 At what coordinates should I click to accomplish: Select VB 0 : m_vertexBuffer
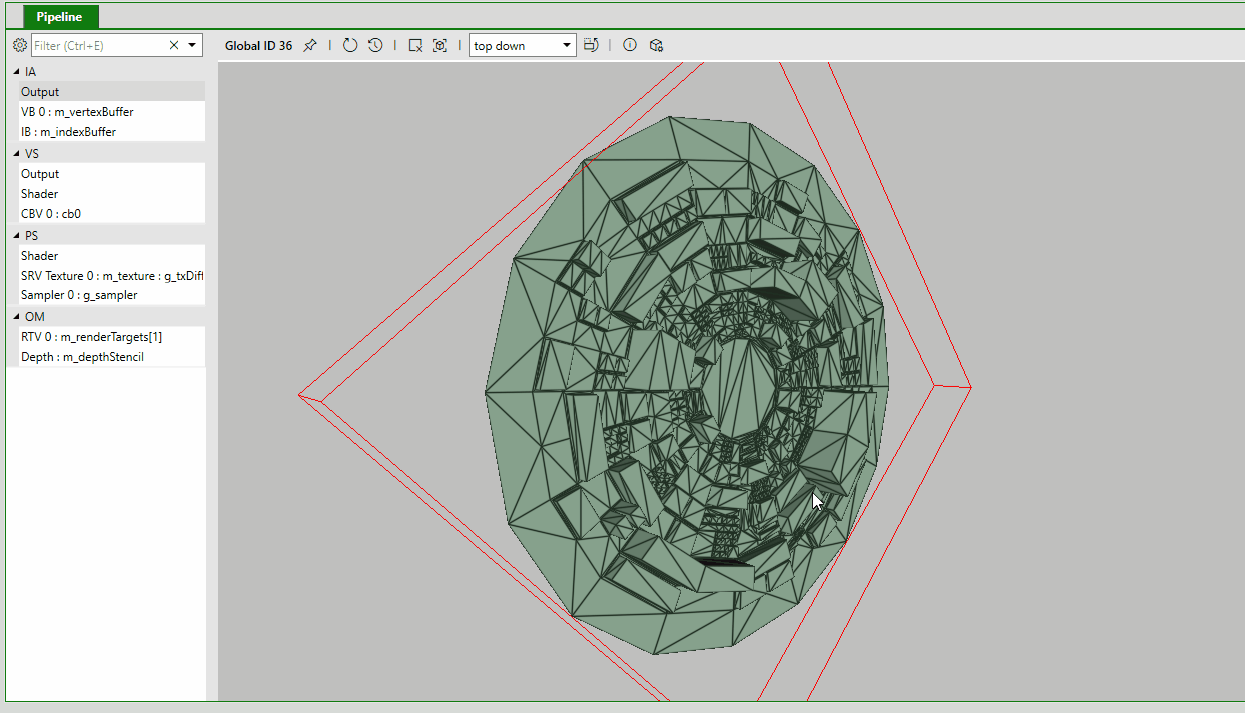(111, 112)
